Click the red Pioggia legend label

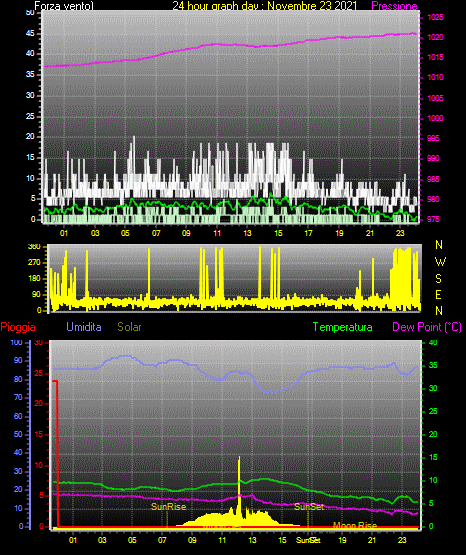tap(18, 327)
